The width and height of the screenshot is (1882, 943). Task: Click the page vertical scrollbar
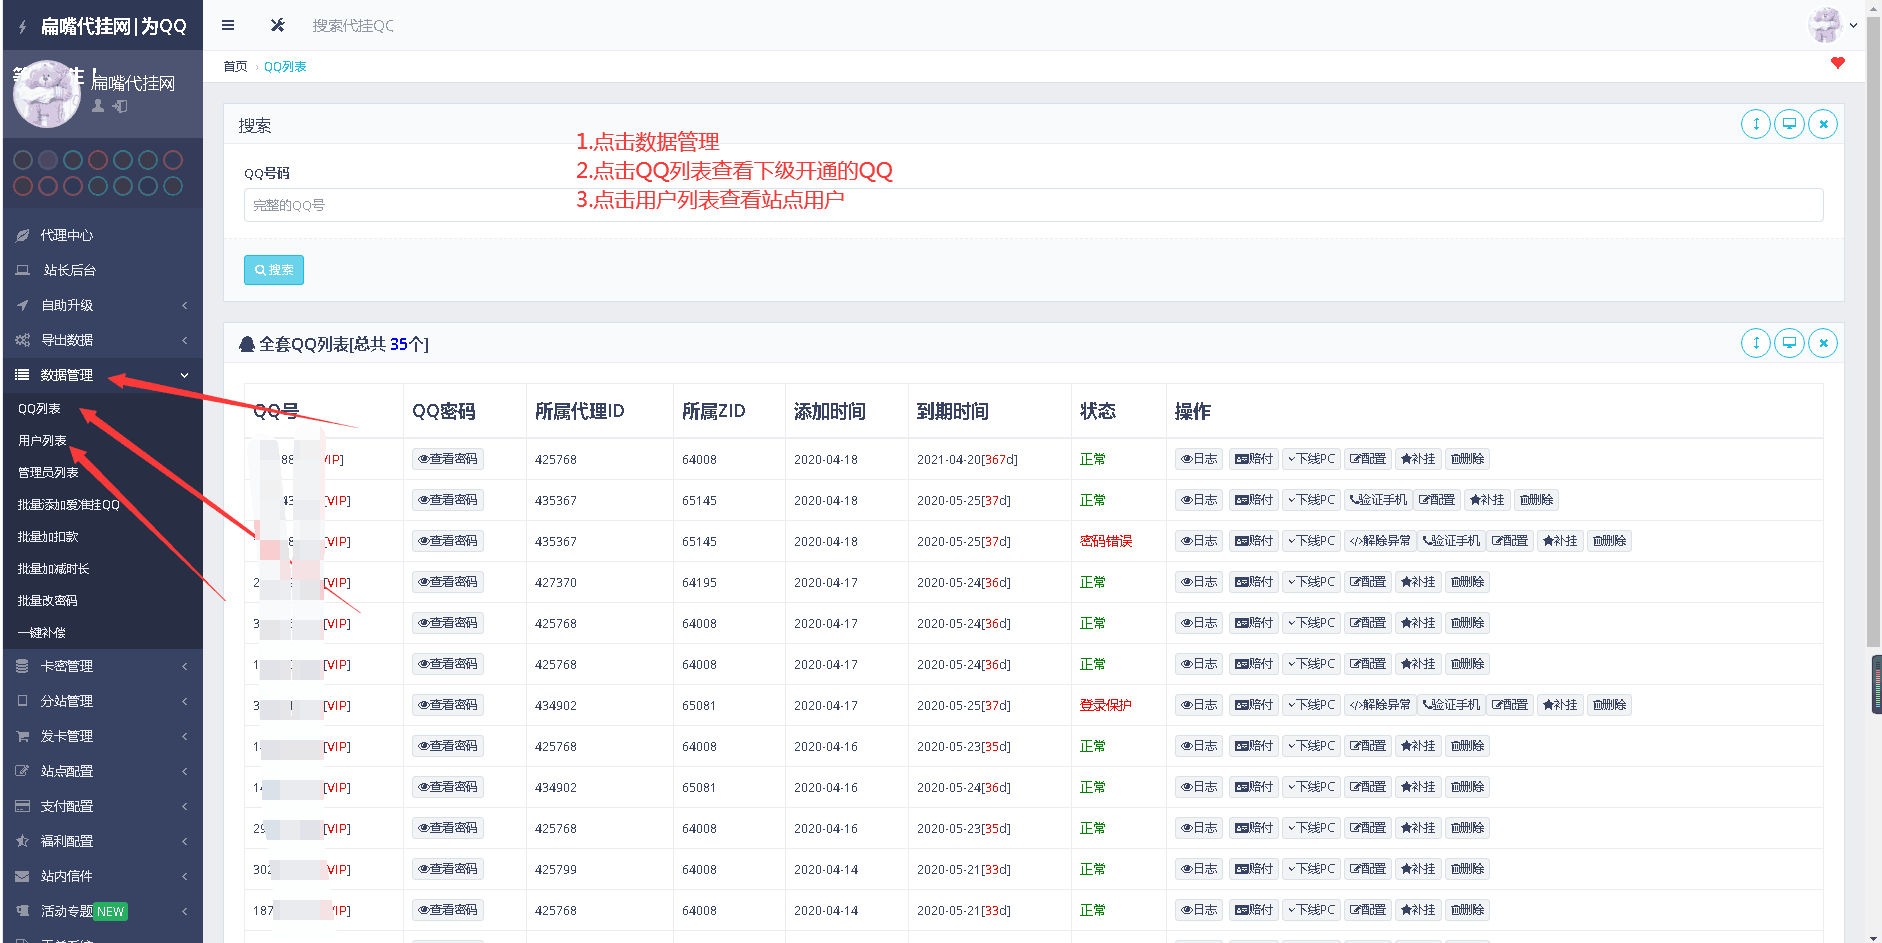1874,330
